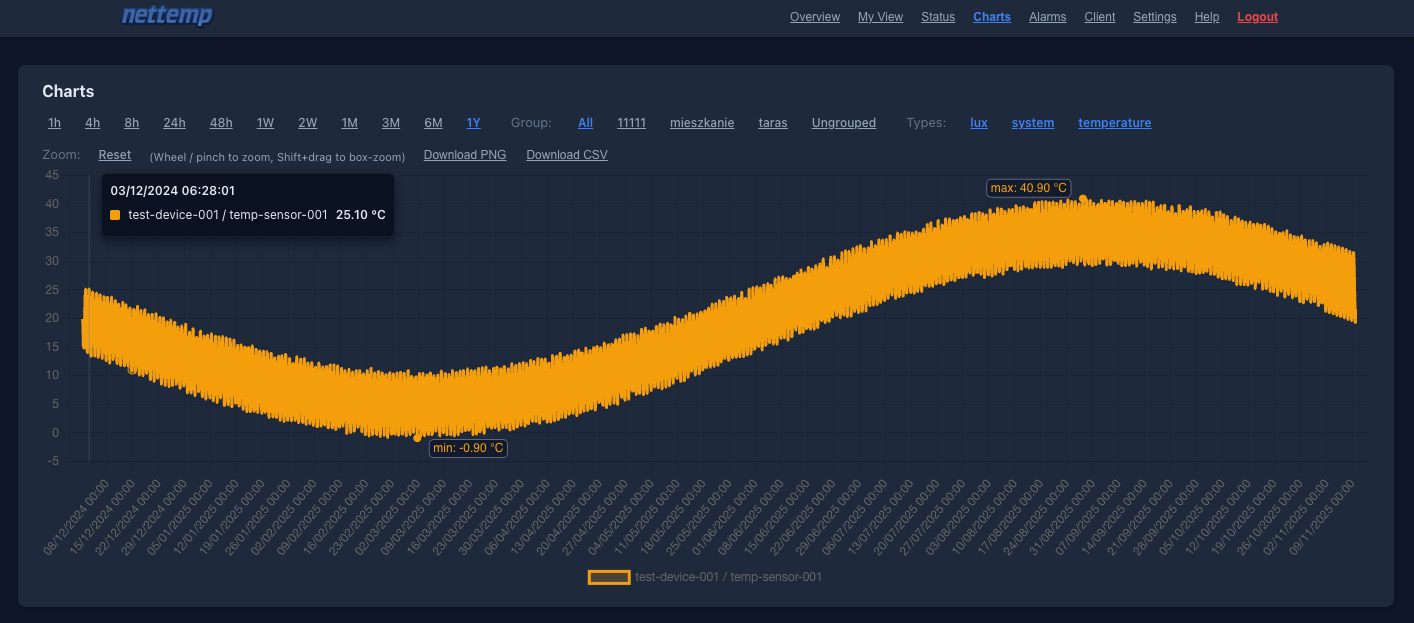Select the 6M time range
The height and width of the screenshot is (623, 1414).
click(433, 122)
